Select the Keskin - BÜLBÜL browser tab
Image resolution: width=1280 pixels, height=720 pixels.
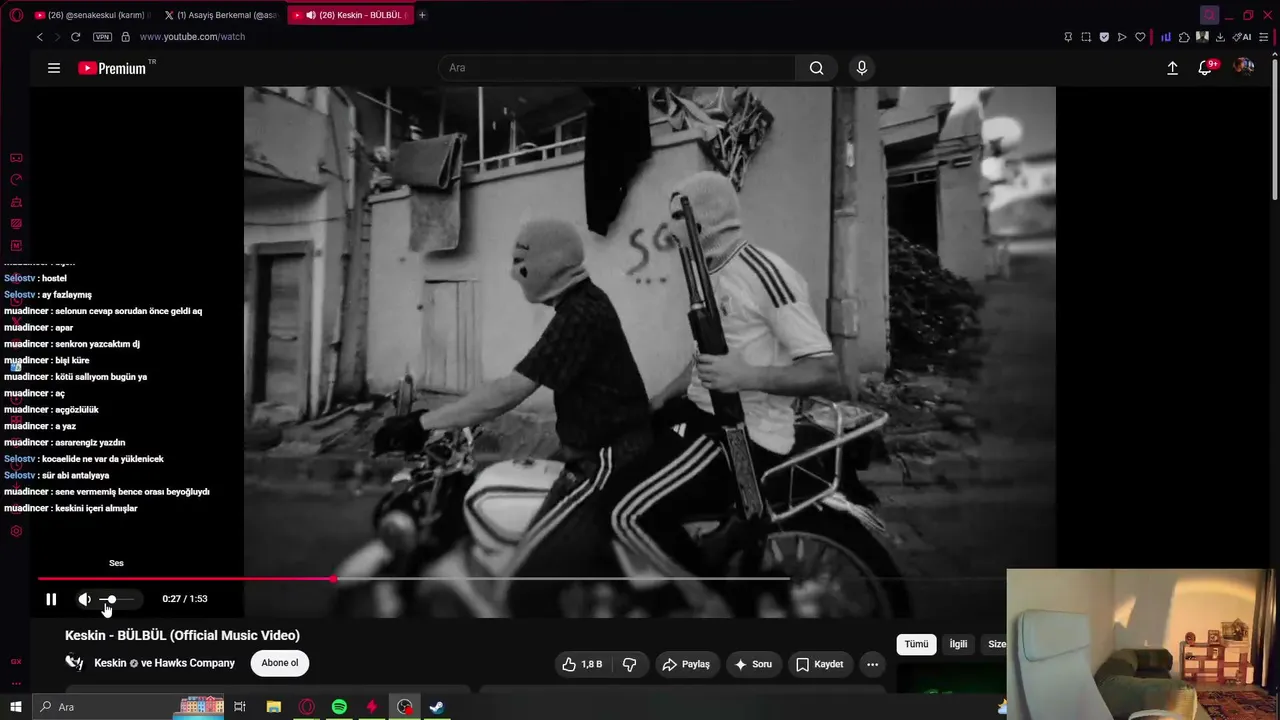tap(350, 15)
